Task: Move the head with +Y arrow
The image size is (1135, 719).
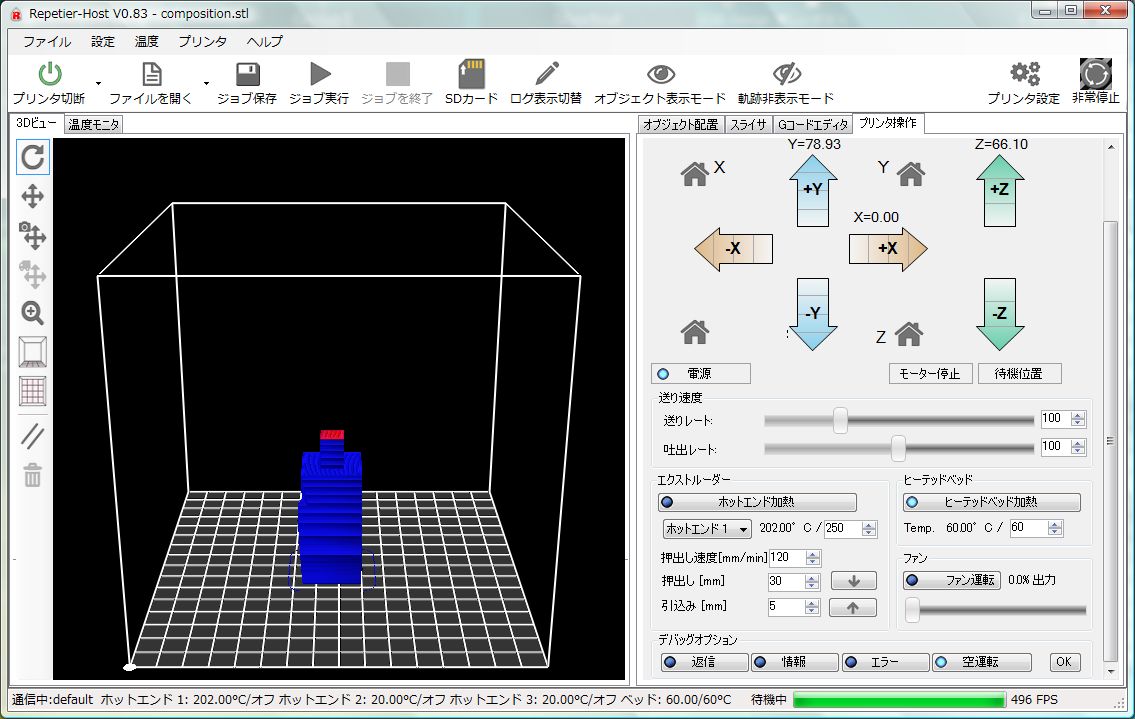Action: tap(813, 190)
